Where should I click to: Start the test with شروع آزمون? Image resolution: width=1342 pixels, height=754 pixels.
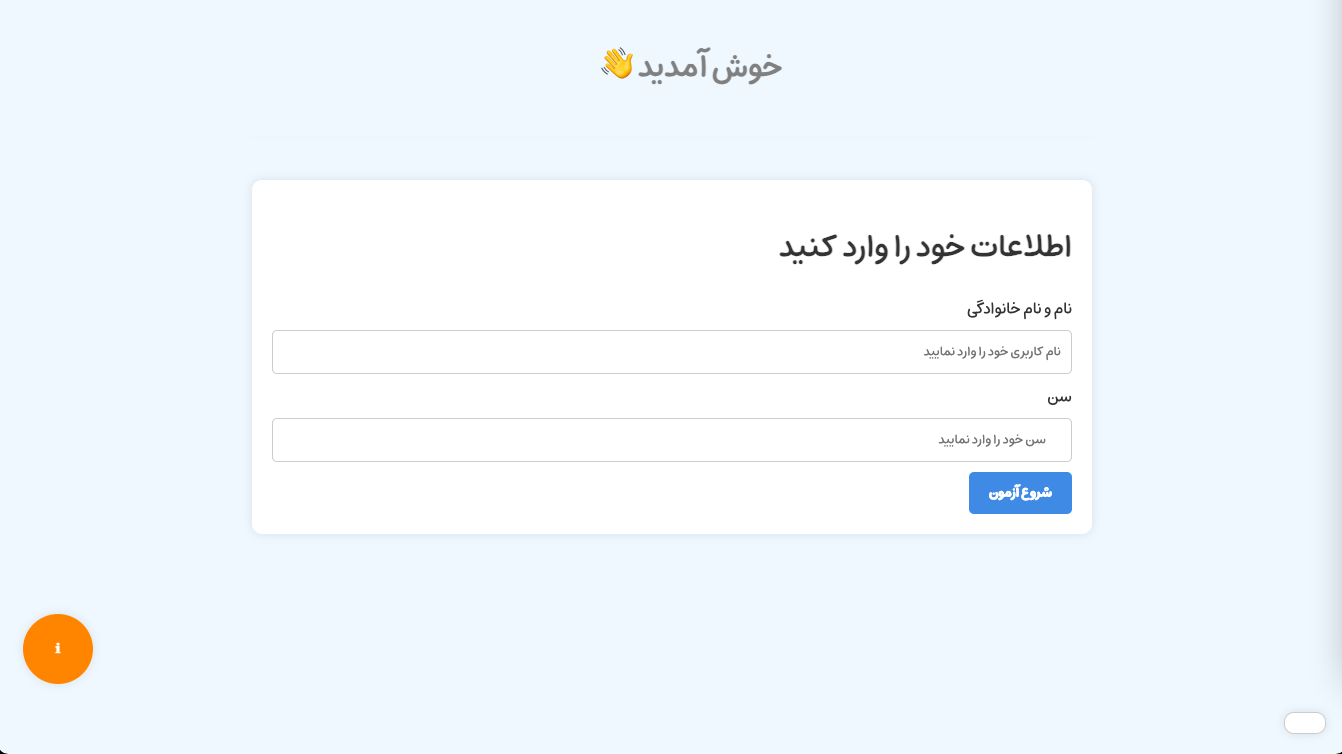[x=1020, y=493]
